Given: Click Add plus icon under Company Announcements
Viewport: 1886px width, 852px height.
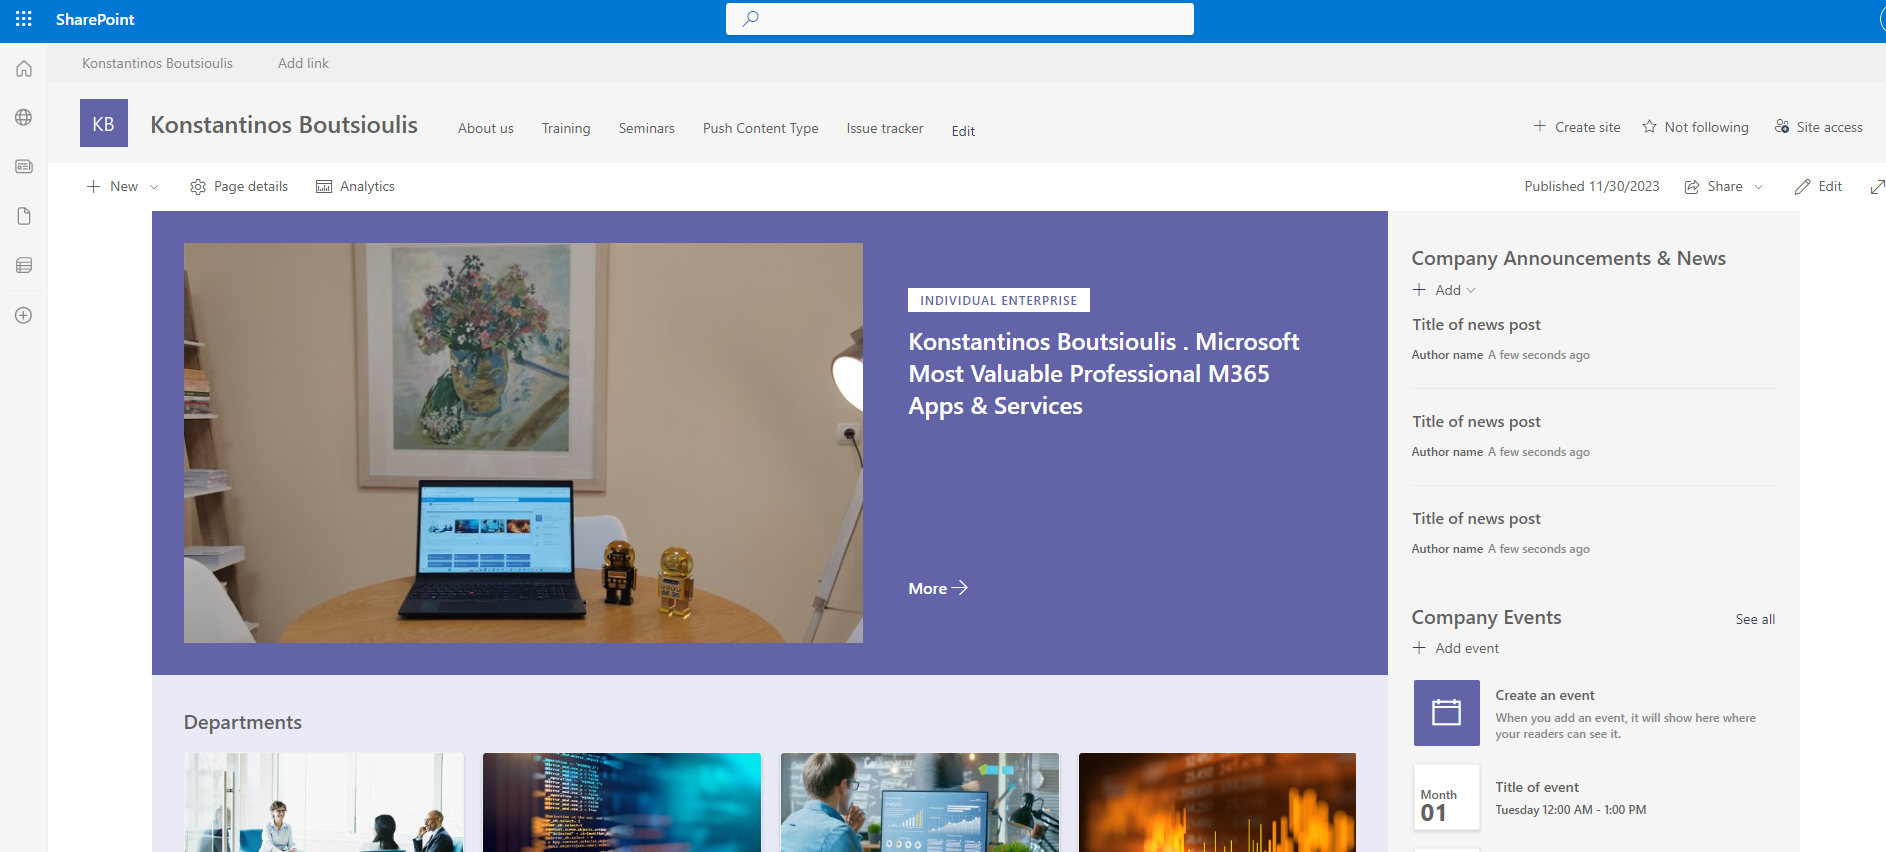Looking at the screenshot, I should [1419, 290].
